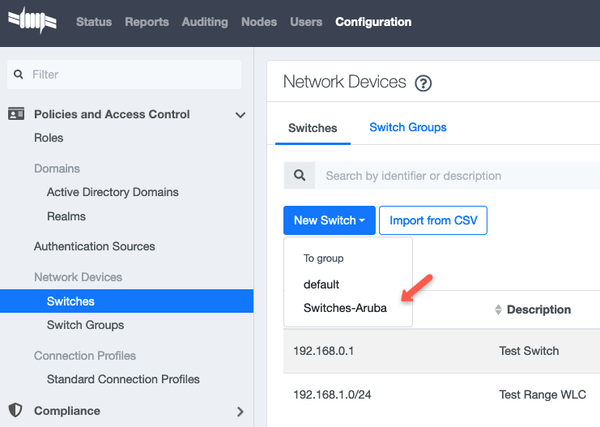
Task: Click Import from CSV button
Action: [433, 221]
